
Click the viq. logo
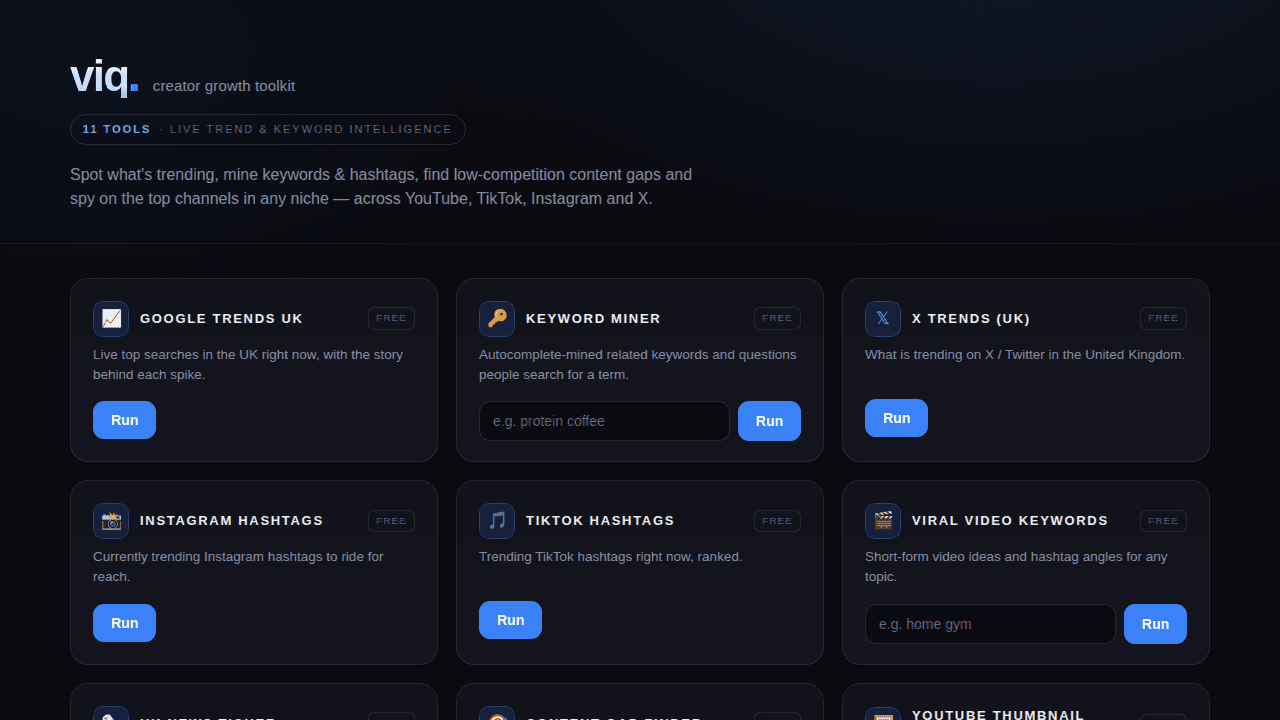coord(104,77)
